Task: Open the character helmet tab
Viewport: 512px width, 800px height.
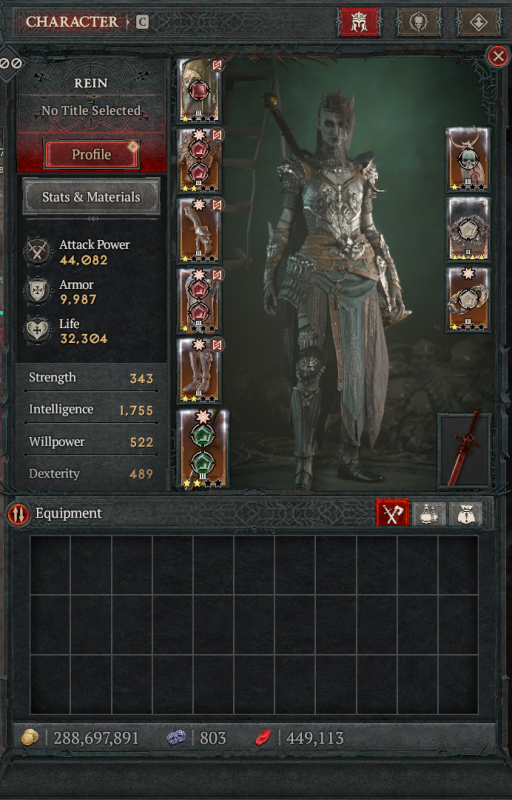Action: pos(359,22)
